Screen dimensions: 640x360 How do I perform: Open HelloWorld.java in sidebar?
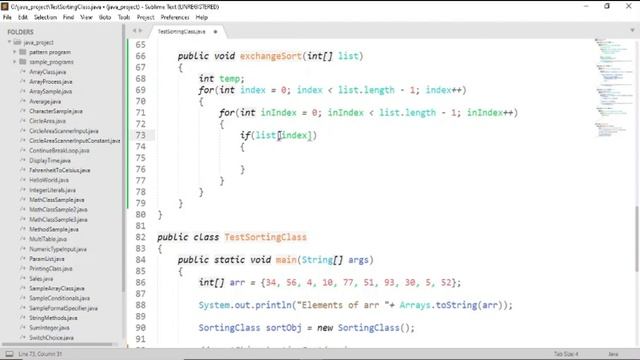49,180
